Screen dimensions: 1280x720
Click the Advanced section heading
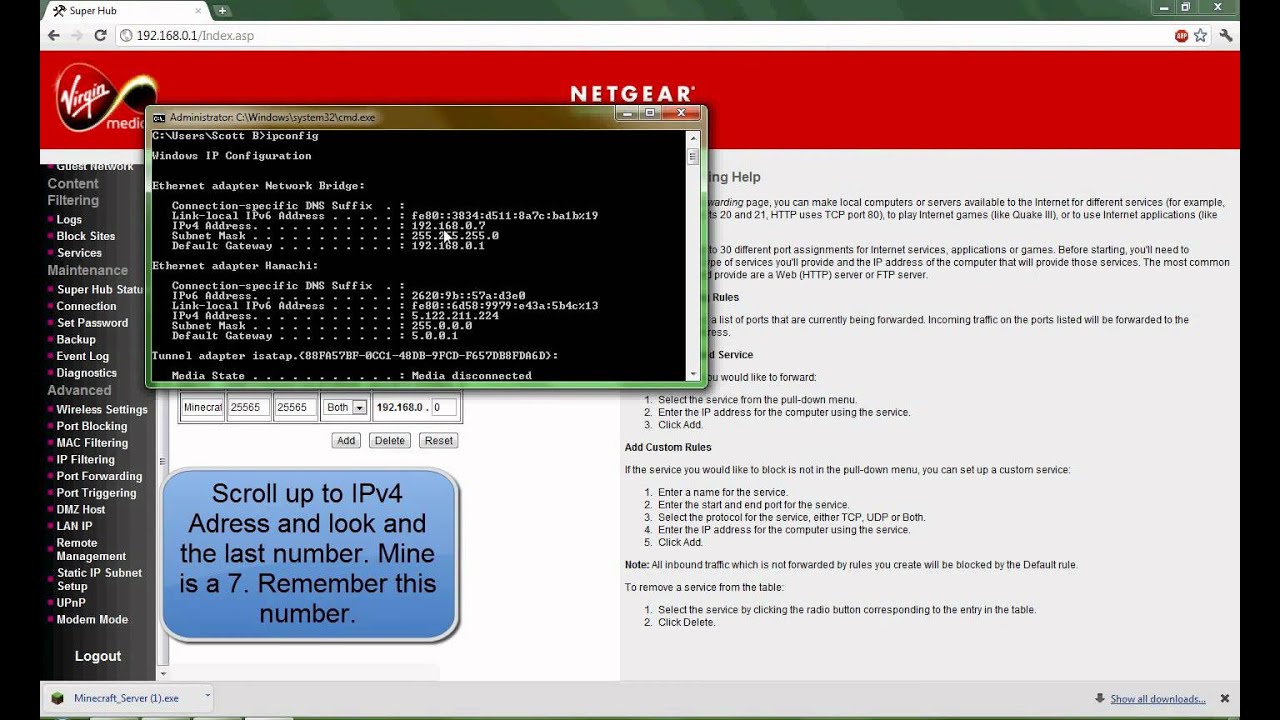tap(79, 390)
